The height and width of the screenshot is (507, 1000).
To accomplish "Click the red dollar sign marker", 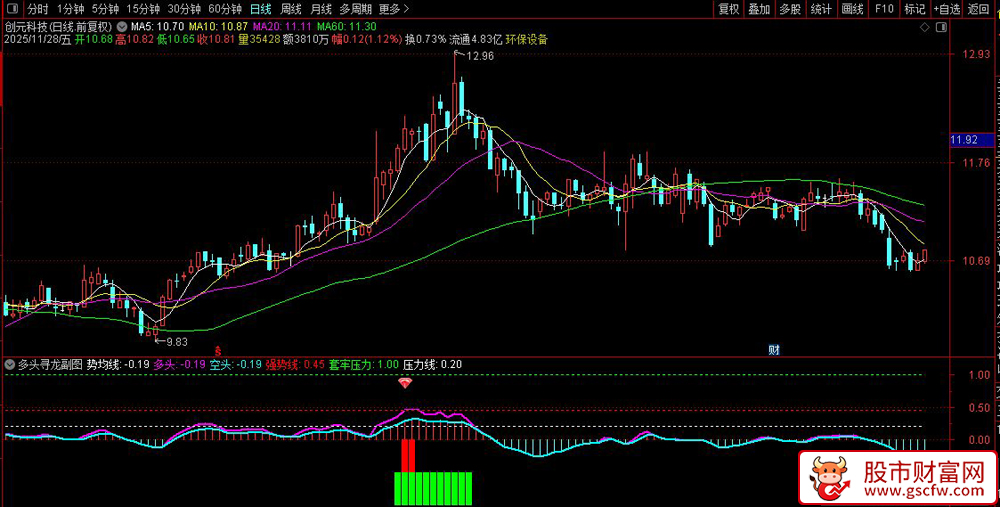I will coord(218,350).
